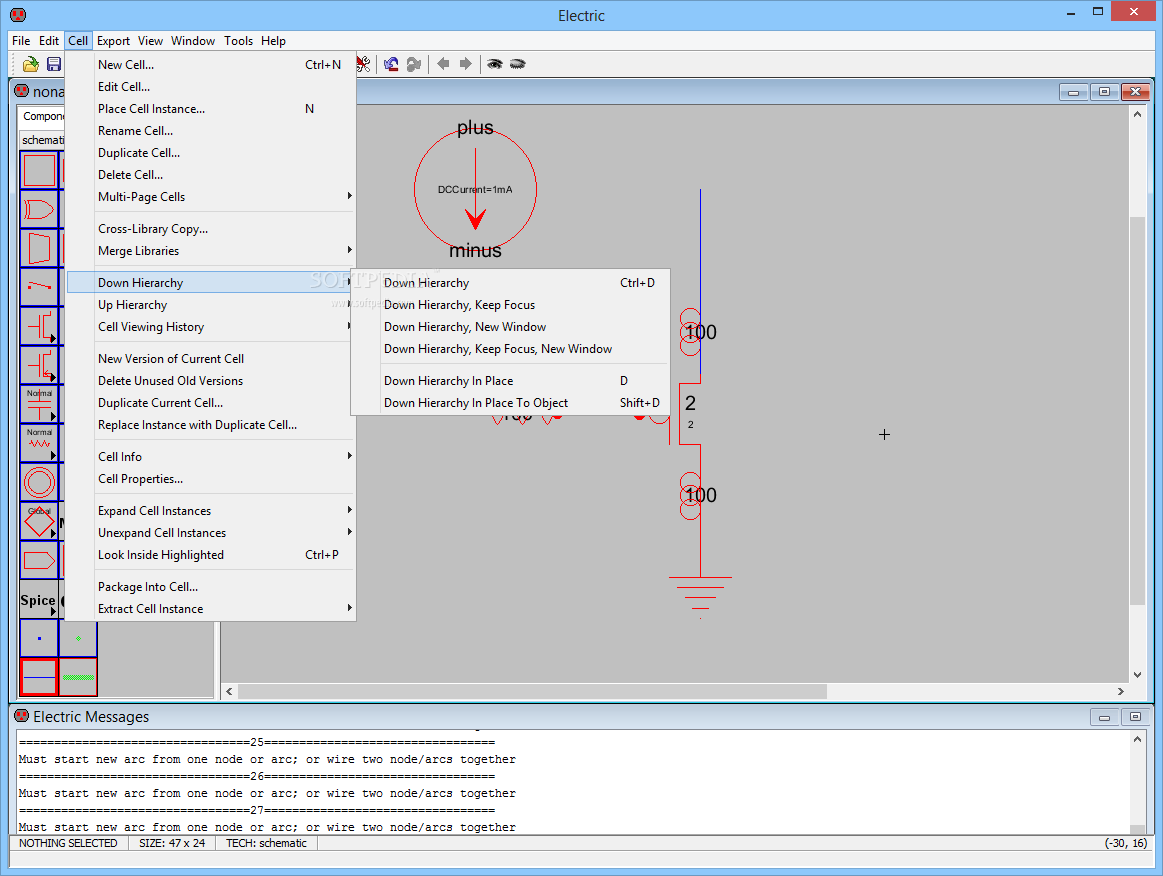Select the Normal capacitor component
1163x876 pixels.
click(39, 404)
